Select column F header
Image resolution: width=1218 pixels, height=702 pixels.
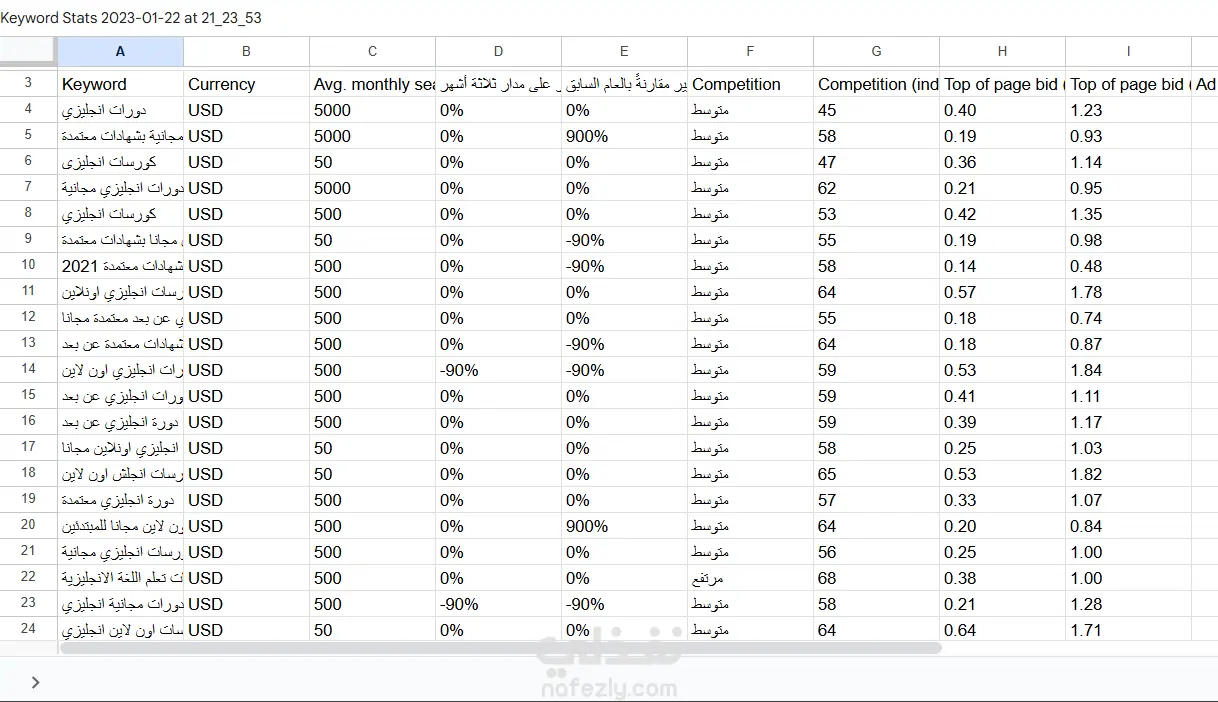(x=750, y=52)
